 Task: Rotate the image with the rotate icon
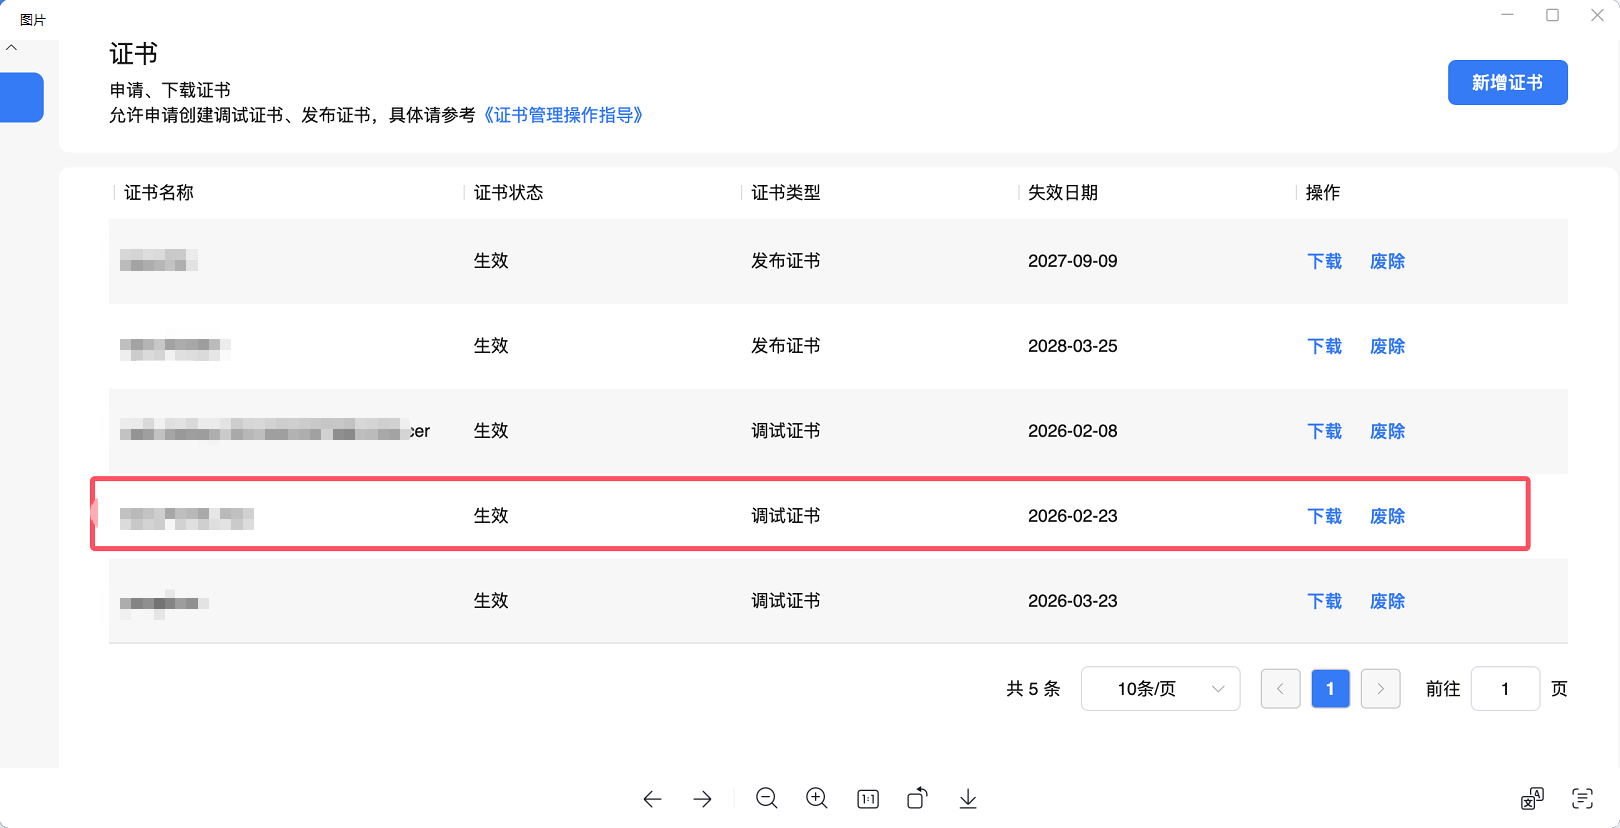tap(917, 798)
